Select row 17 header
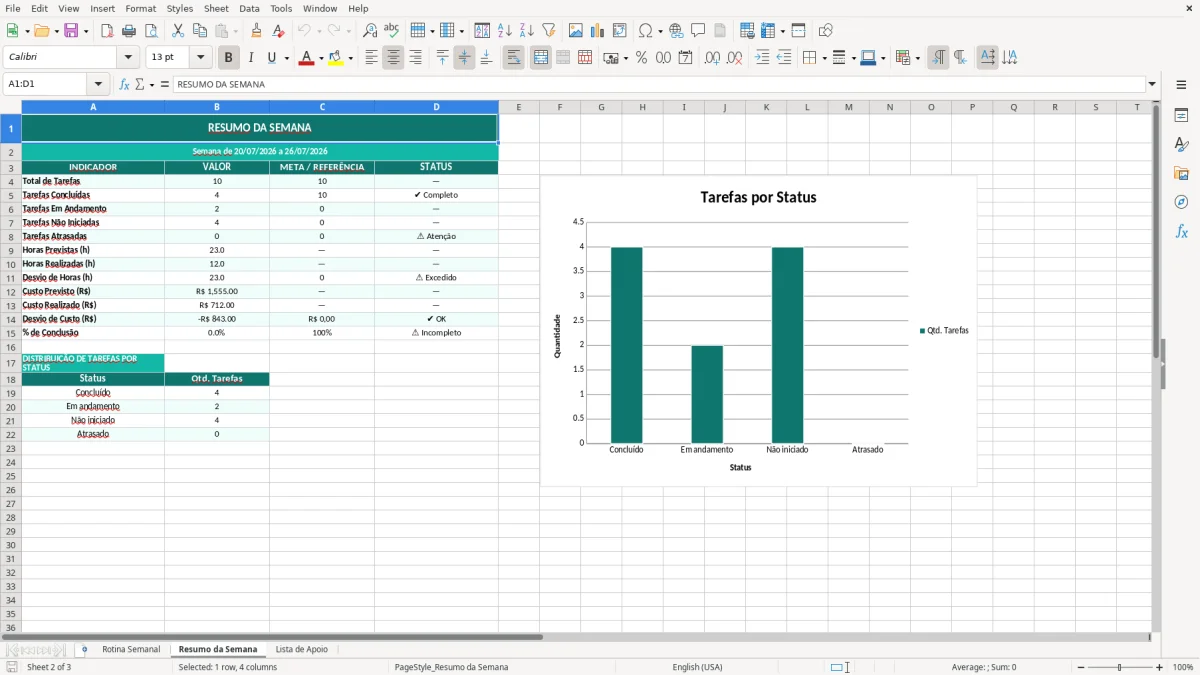Viewport: 1200px width, 675px height. (11, 364)
